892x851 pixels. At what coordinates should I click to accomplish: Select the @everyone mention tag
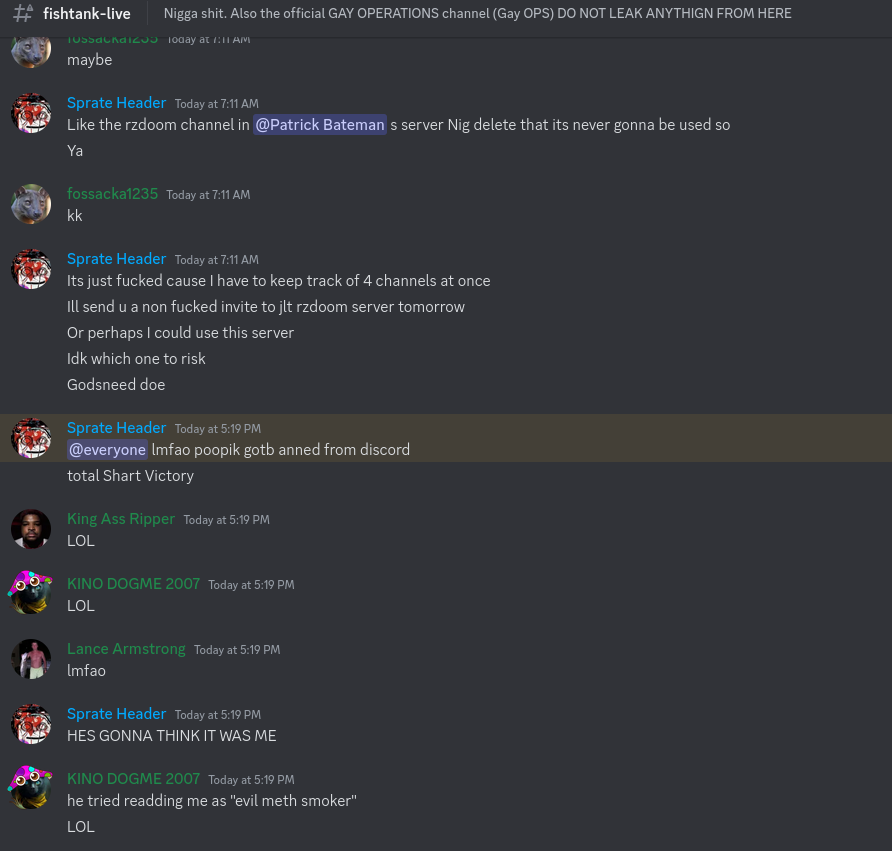[x=107, y=450]
